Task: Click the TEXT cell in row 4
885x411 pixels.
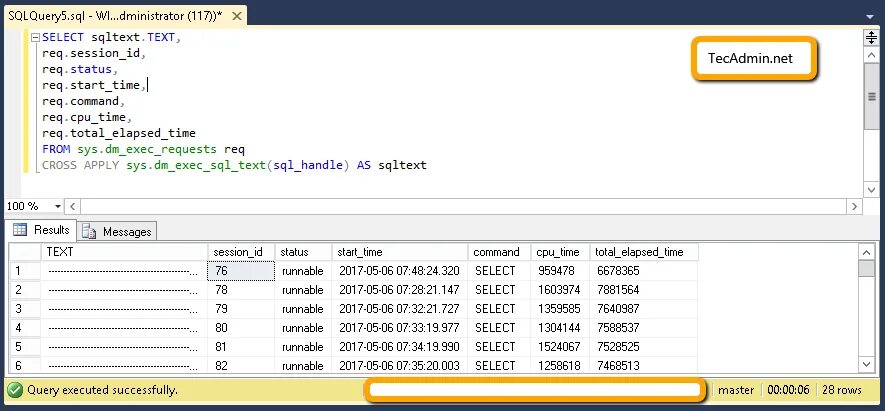Action: pos(124,328)
